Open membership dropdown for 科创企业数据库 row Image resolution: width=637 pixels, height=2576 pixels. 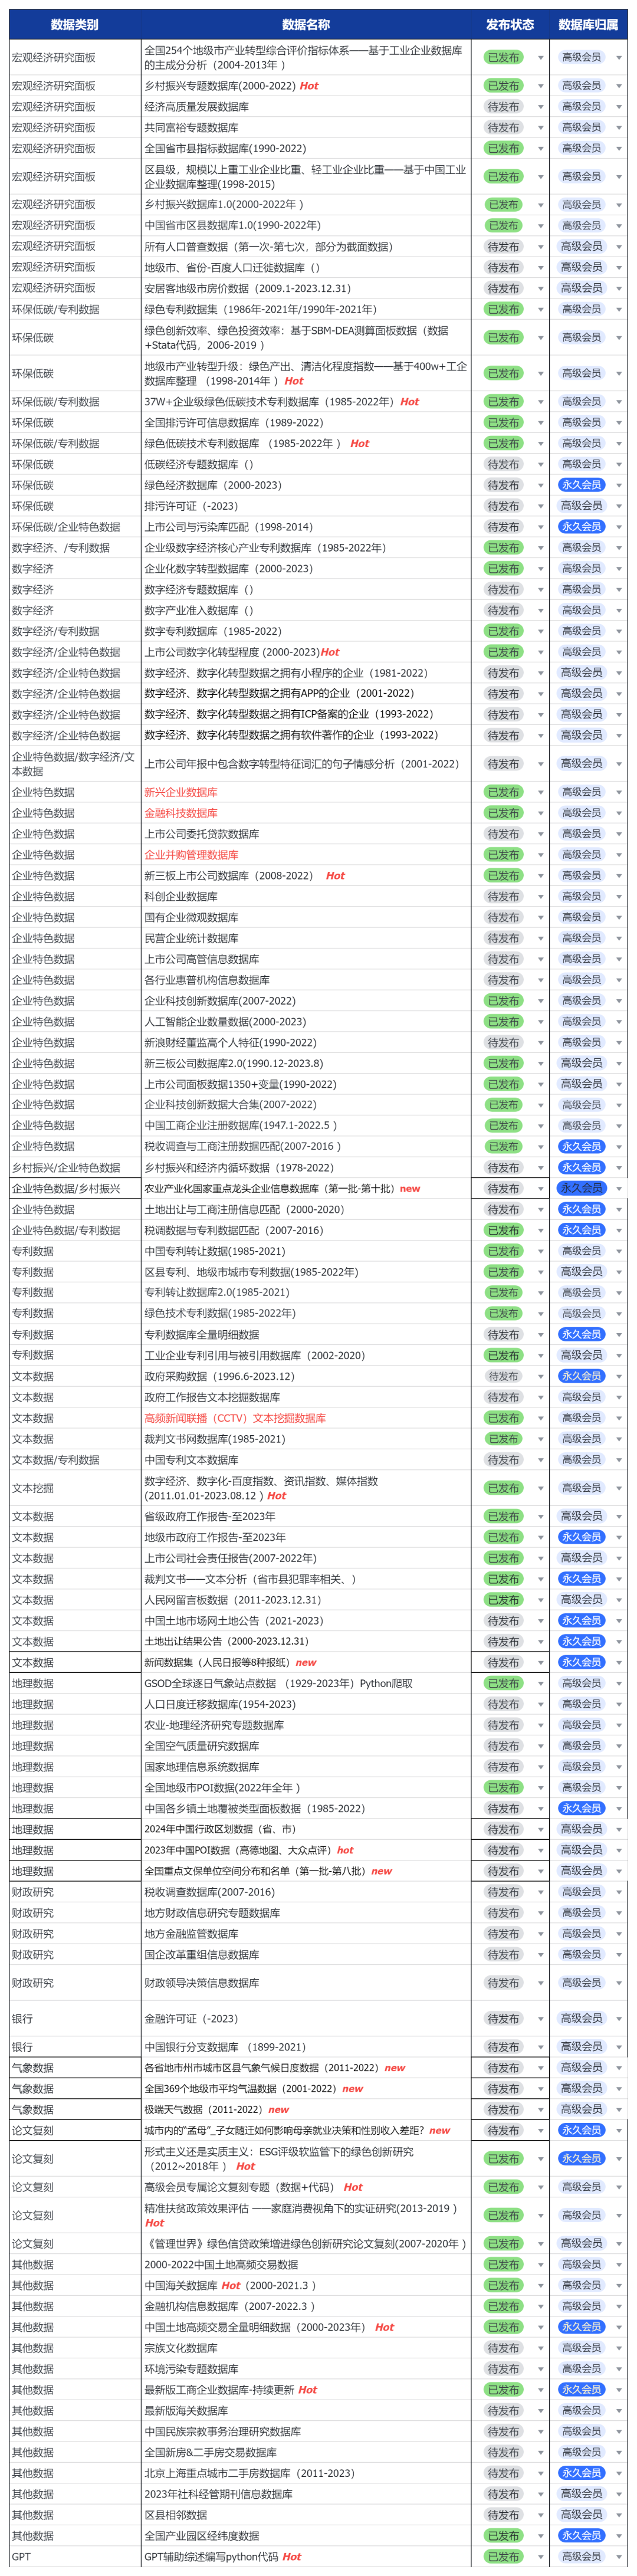click(619, 897)
